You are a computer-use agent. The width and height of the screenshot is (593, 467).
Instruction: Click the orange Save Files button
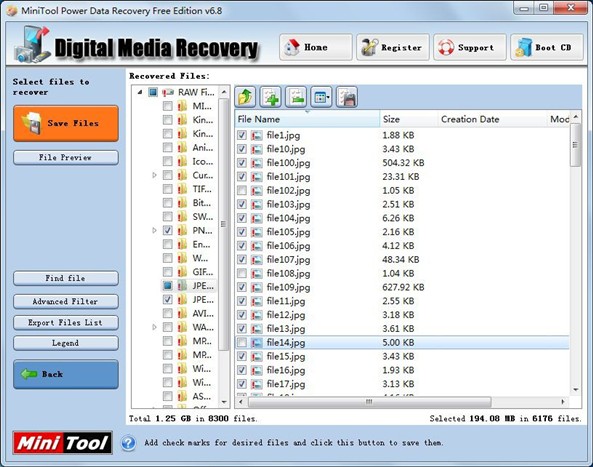click(66, 123)
